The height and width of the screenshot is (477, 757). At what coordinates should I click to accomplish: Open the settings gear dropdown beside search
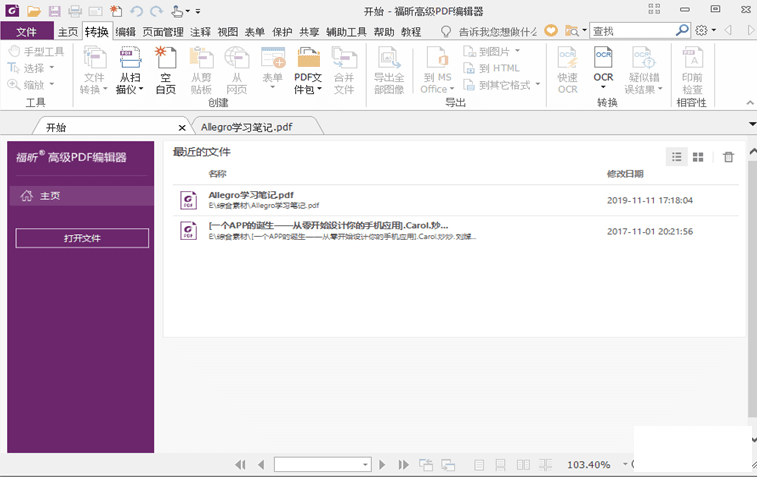(705, 30)
